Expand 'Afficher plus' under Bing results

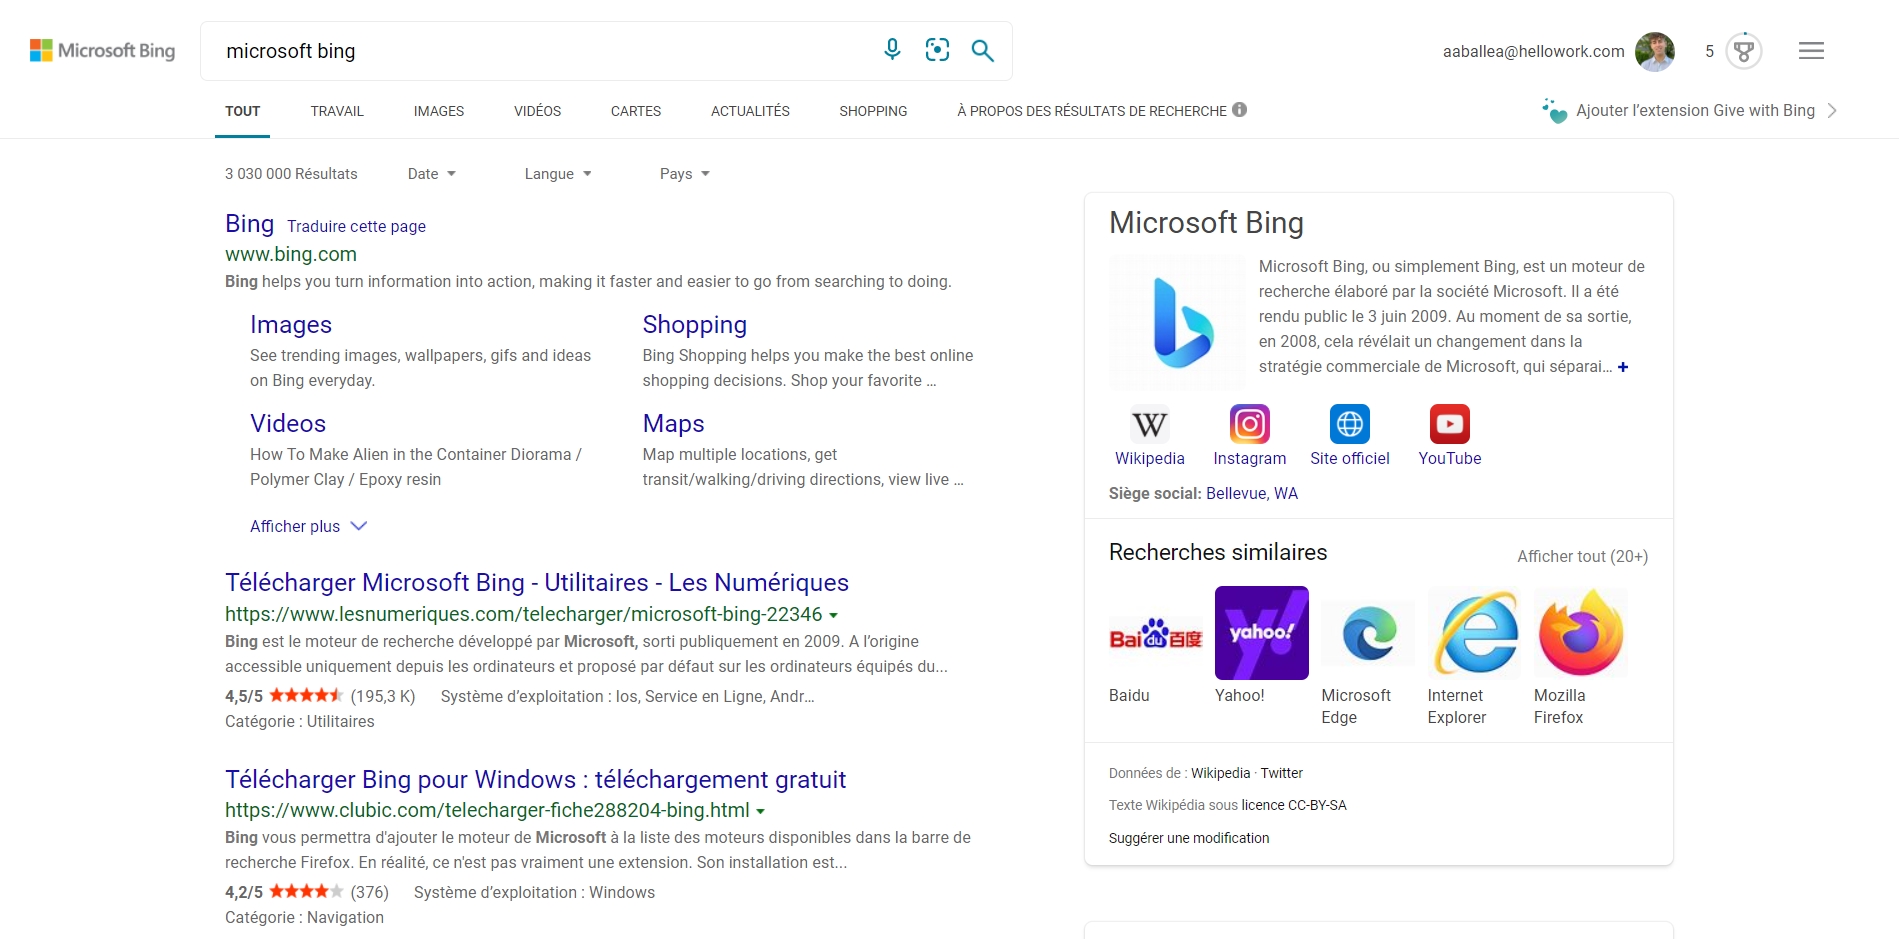pos(295,526)
